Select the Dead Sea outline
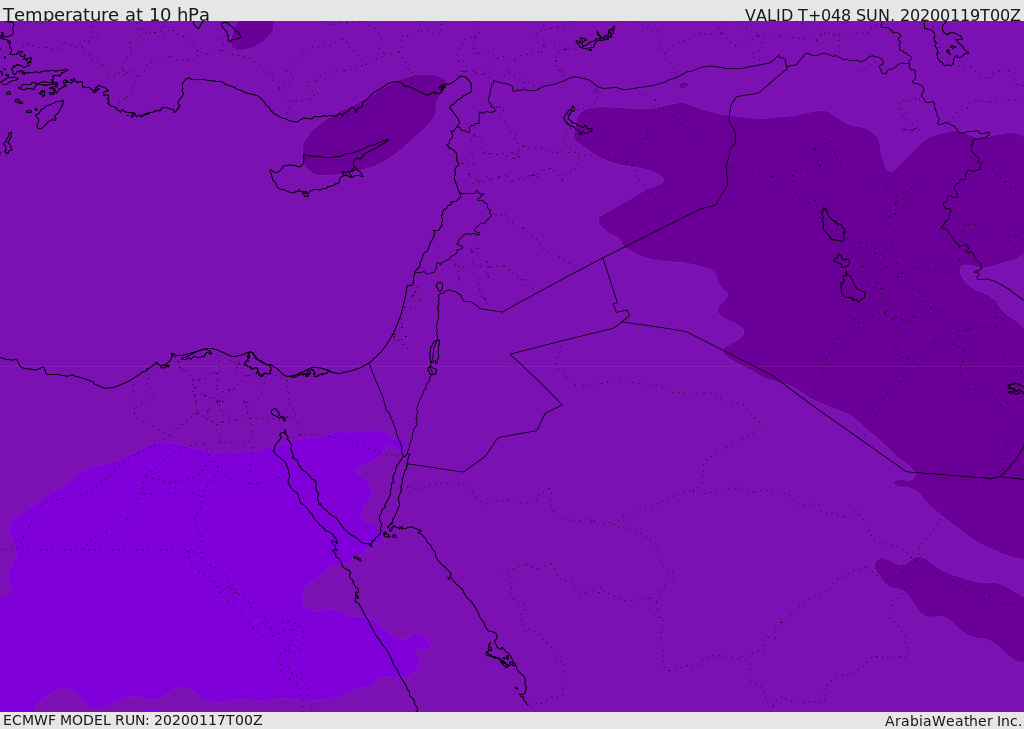1024x729 pixels. [x=434, y=353]
